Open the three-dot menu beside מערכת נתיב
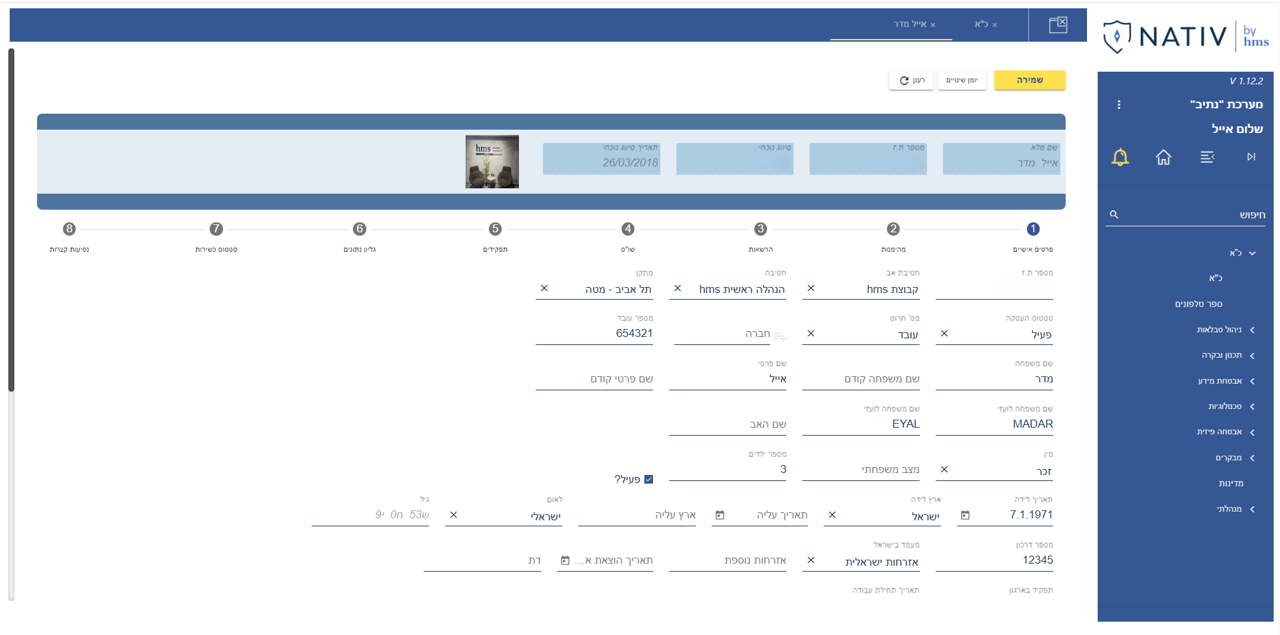1280x635 pixels. 1119,105
